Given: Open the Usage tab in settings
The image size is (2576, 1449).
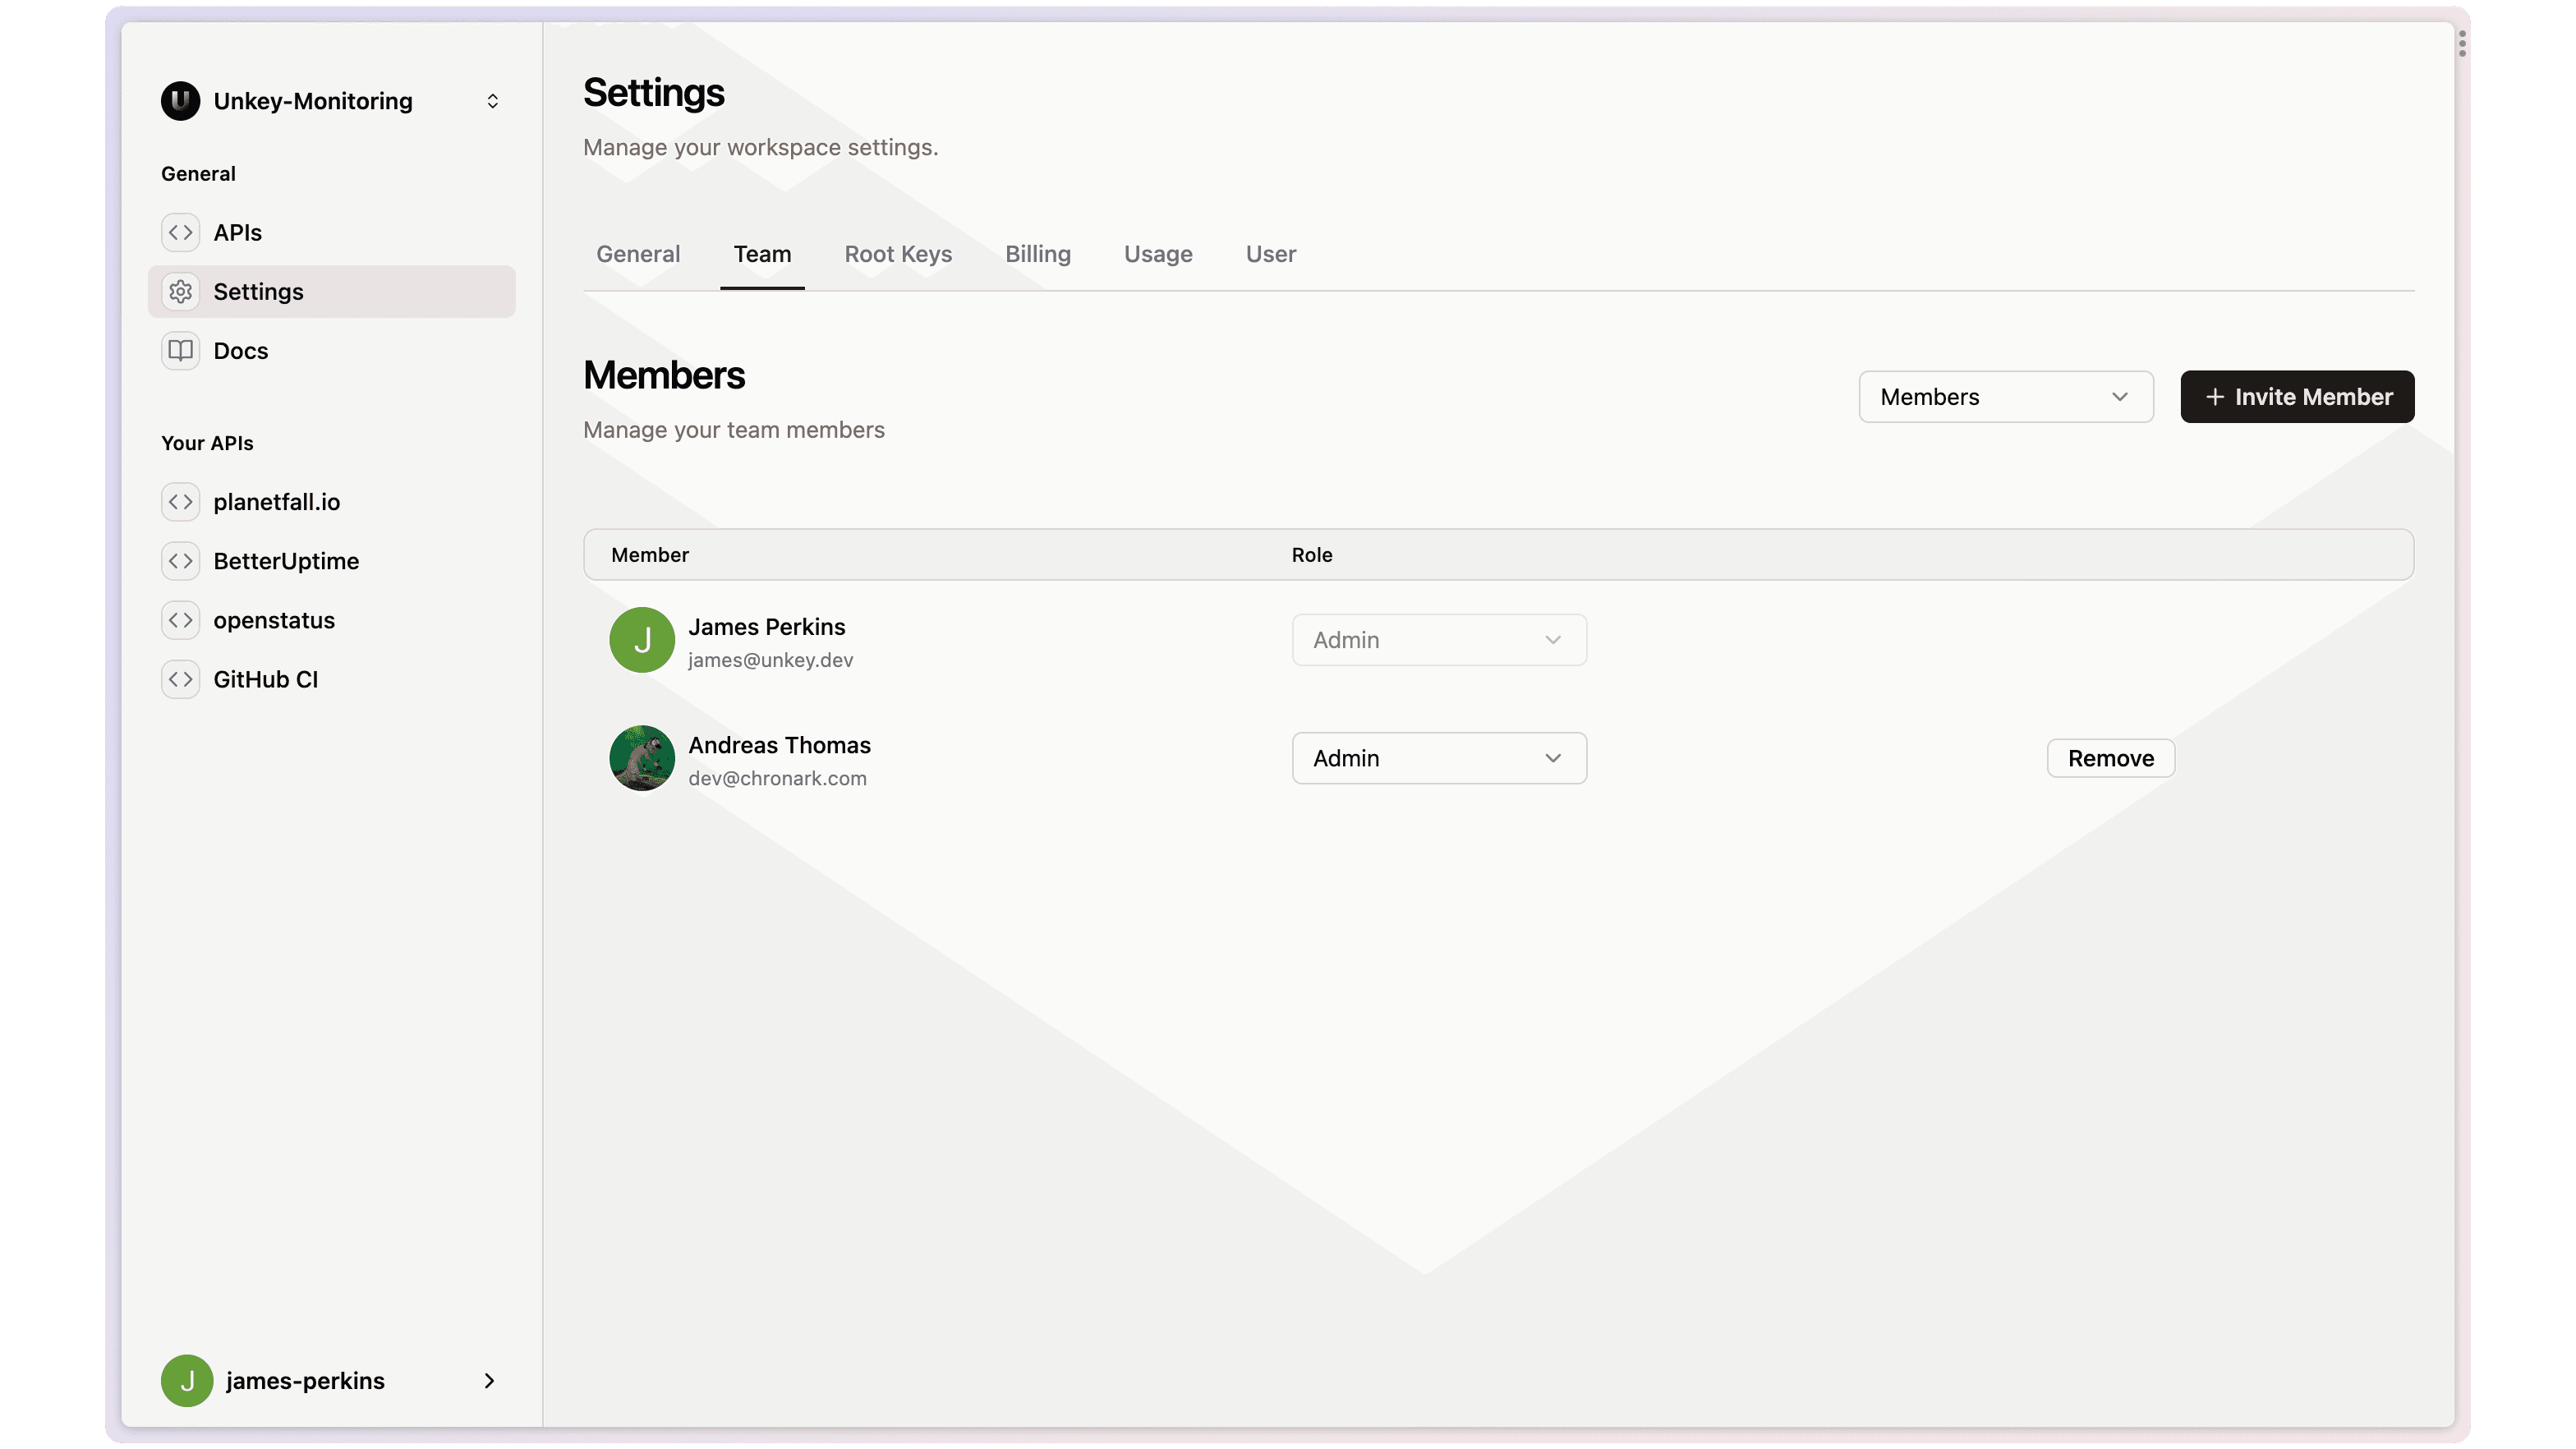Looking at the screenshot, I should tap(1159, 253).
